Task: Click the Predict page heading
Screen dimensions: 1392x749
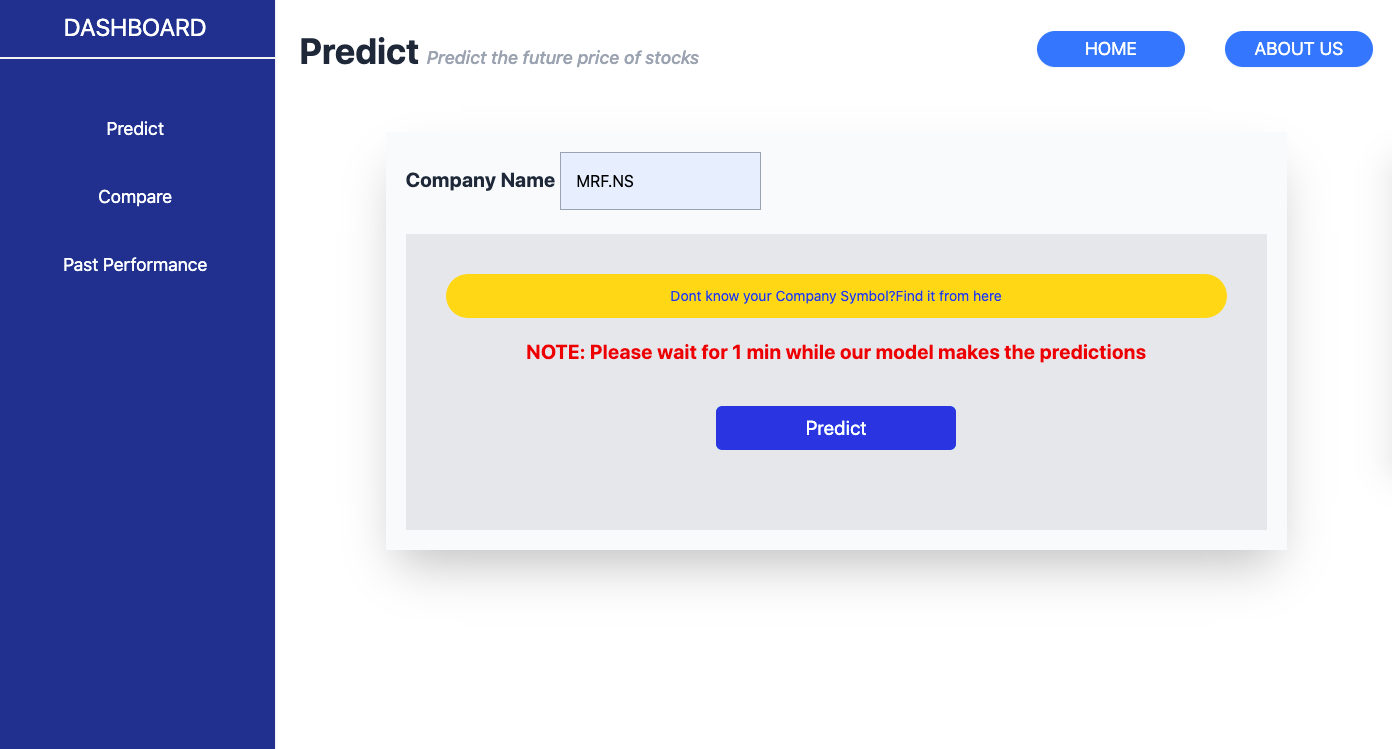Action: pos(359,51)
